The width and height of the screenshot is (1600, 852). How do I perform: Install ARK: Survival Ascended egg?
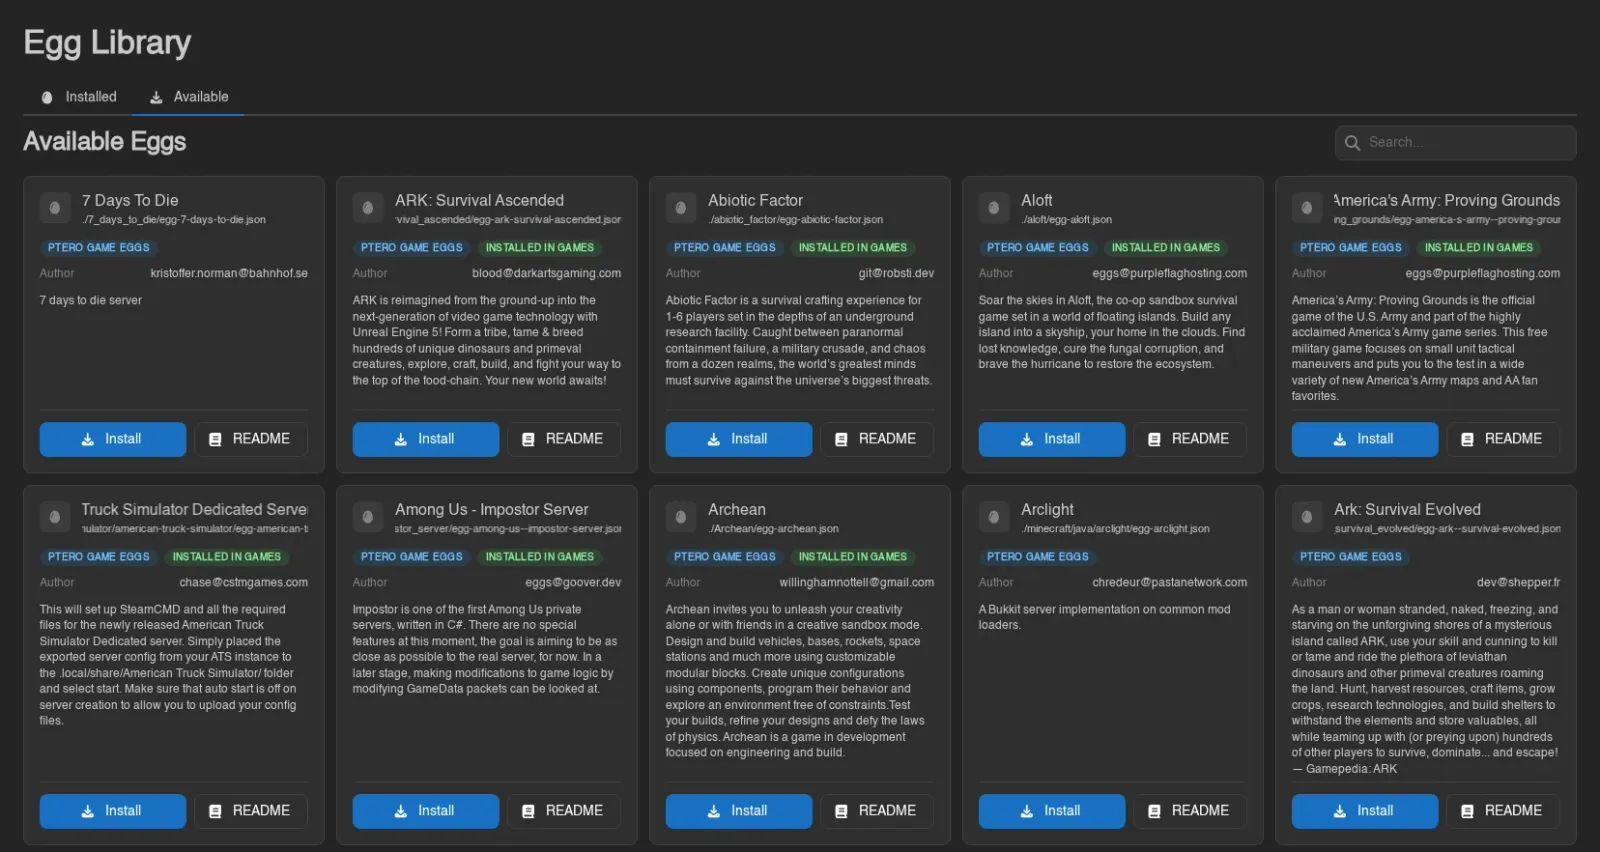coord(426,439)
